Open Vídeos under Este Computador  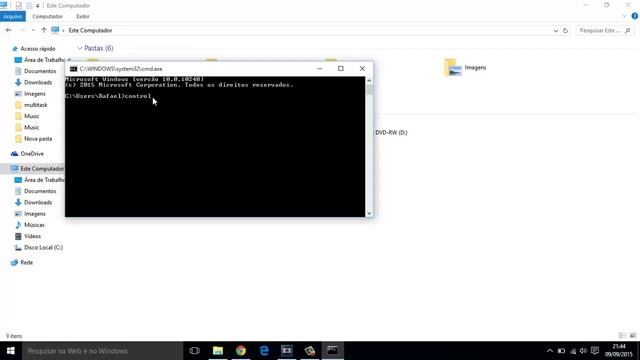click(32, 236)
